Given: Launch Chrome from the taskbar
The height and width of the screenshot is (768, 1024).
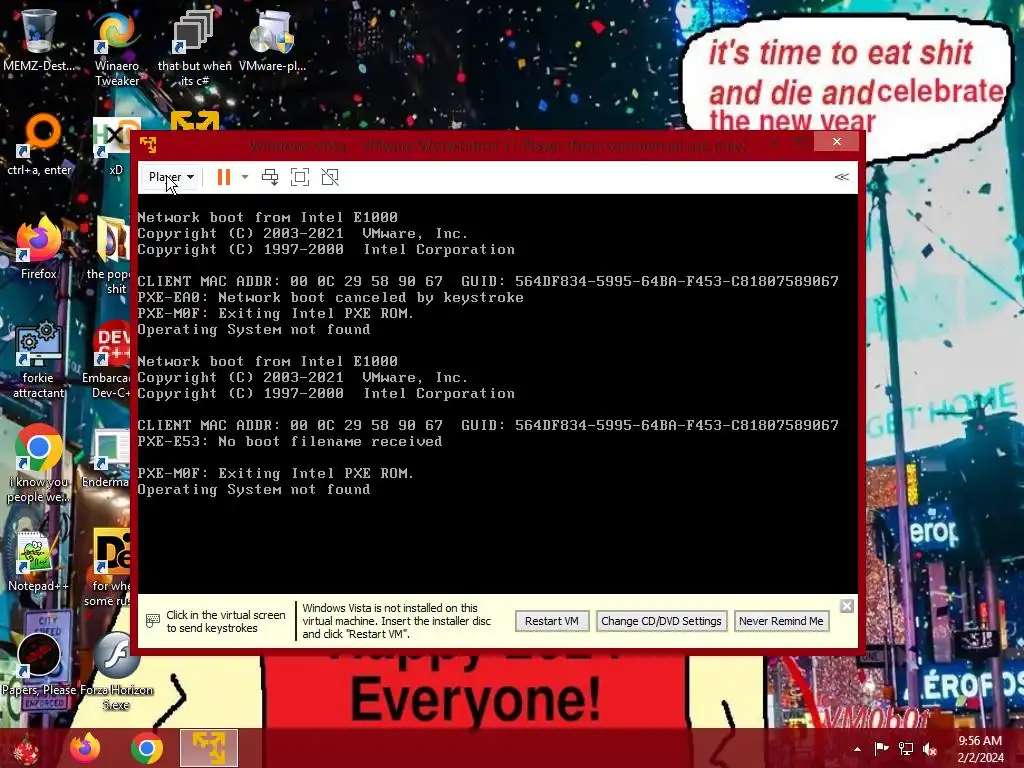Looking at the screenshot, I should click(x=146, y=748).
